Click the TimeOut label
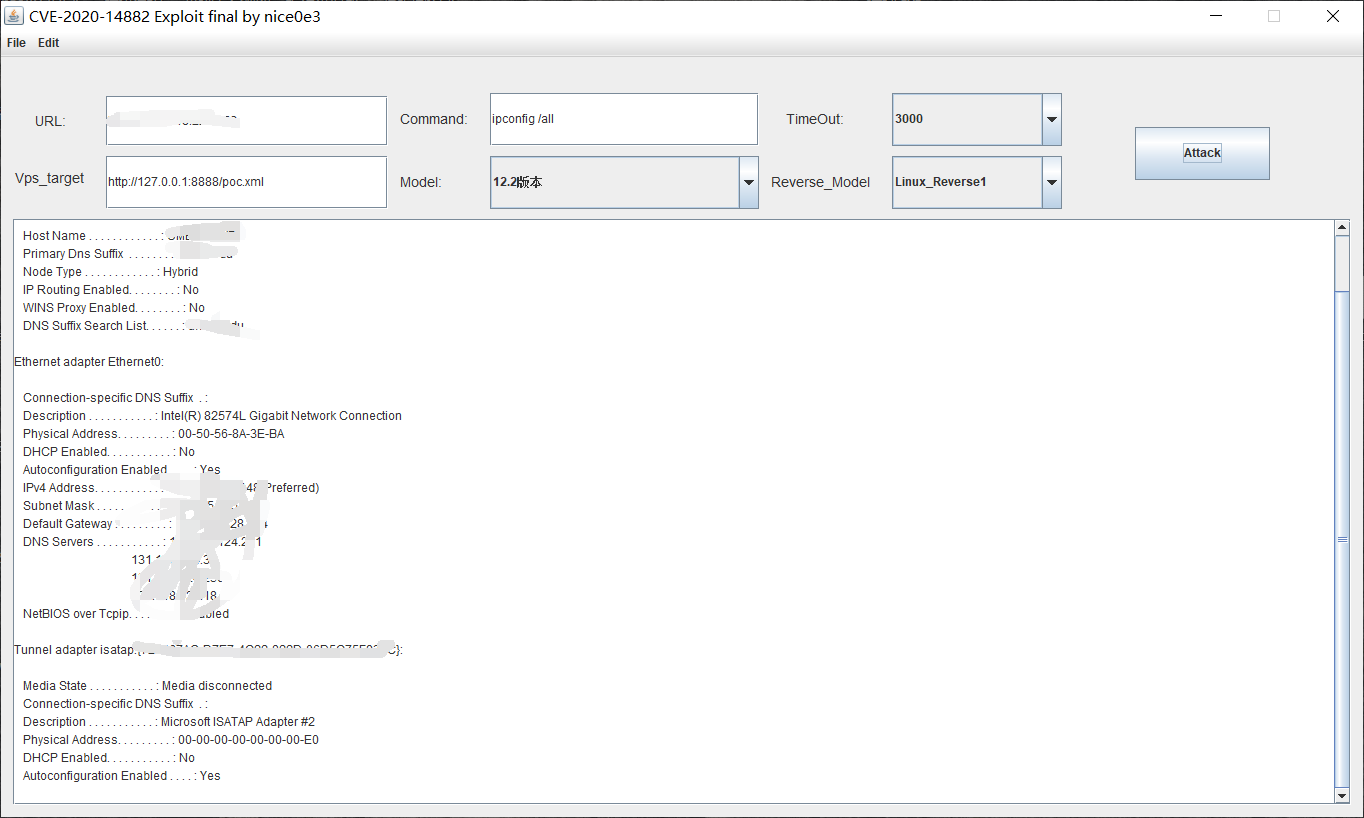Screen dimensions: 1364x818 point(815,119)
